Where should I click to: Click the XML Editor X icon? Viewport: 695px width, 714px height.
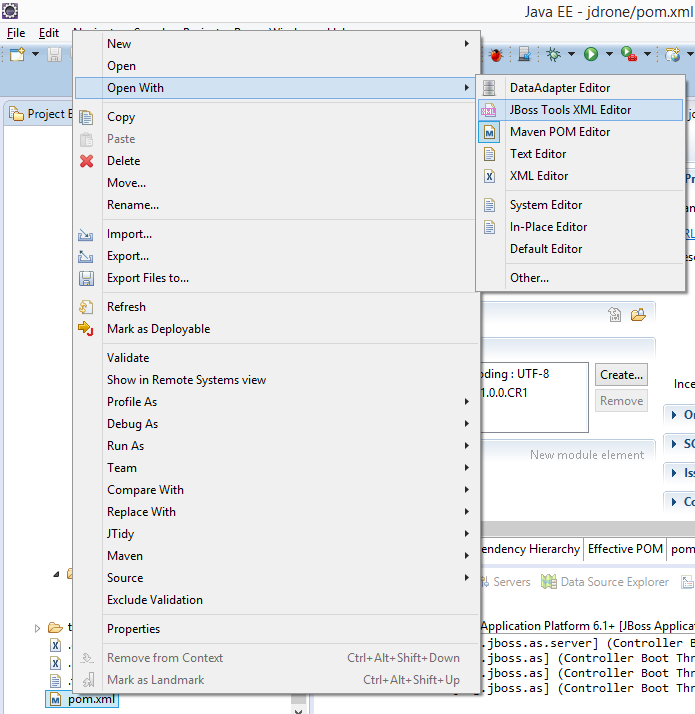[x=489, y=176]
